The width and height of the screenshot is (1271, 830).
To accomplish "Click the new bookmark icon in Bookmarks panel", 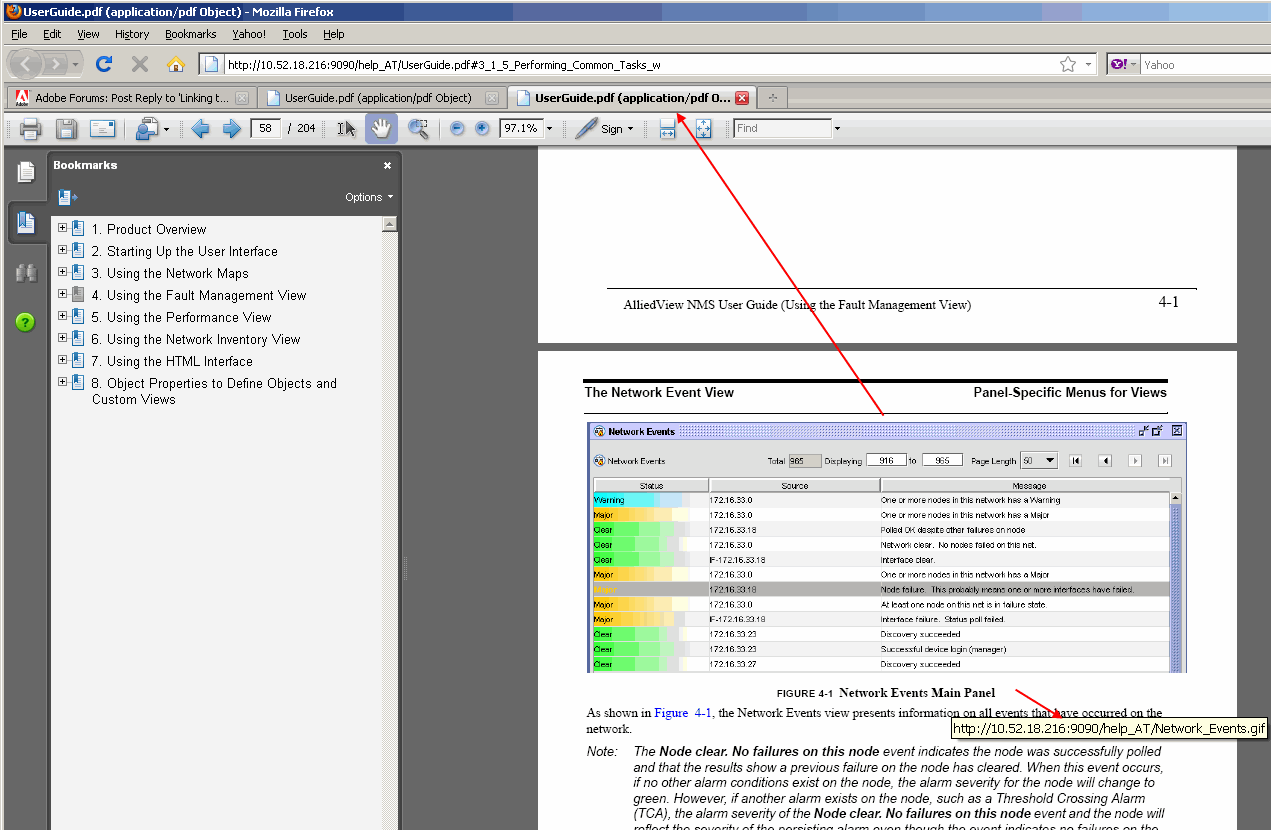I will (x=68, y=197).
